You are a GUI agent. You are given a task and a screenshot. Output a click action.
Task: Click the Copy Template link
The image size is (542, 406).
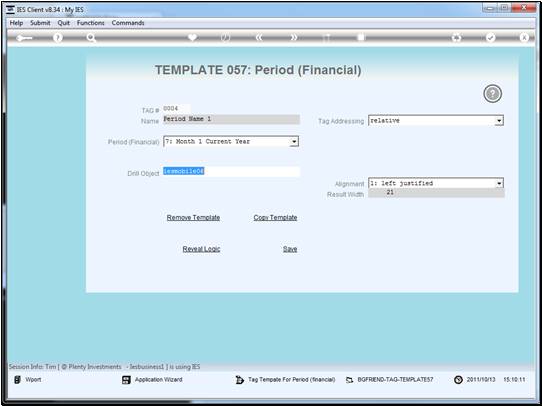(x=275, y=218)
